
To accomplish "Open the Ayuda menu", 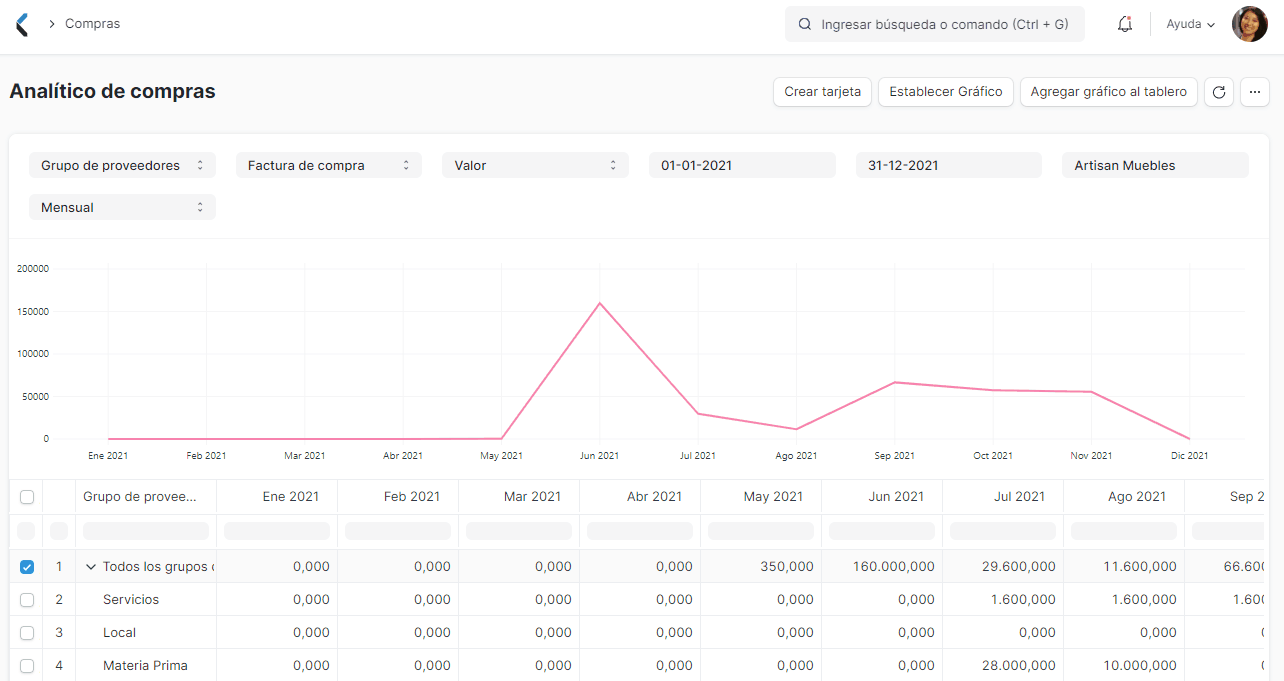I will pos(1189,23).
